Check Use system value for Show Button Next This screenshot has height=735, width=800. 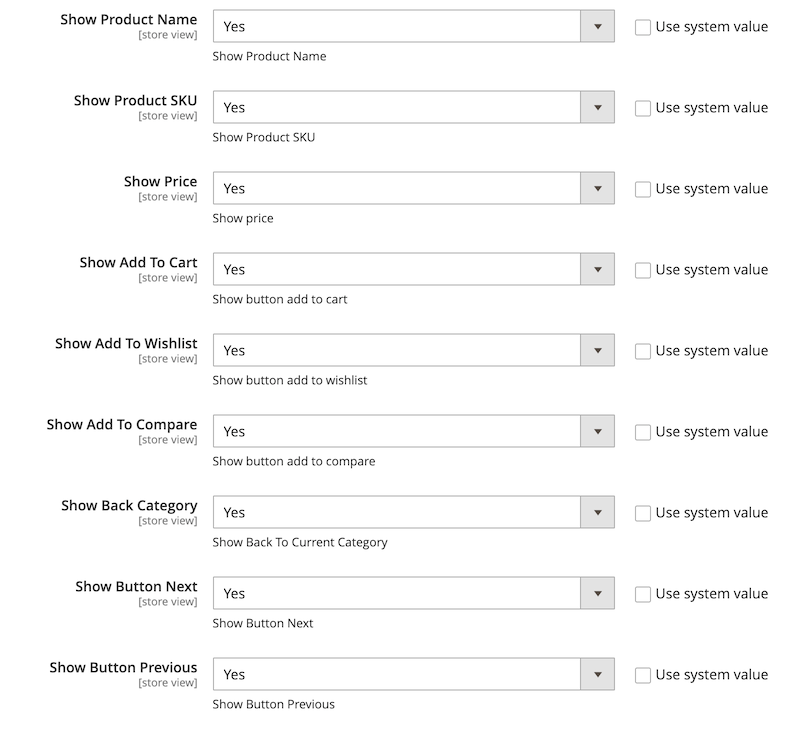[x=643, y=594]
